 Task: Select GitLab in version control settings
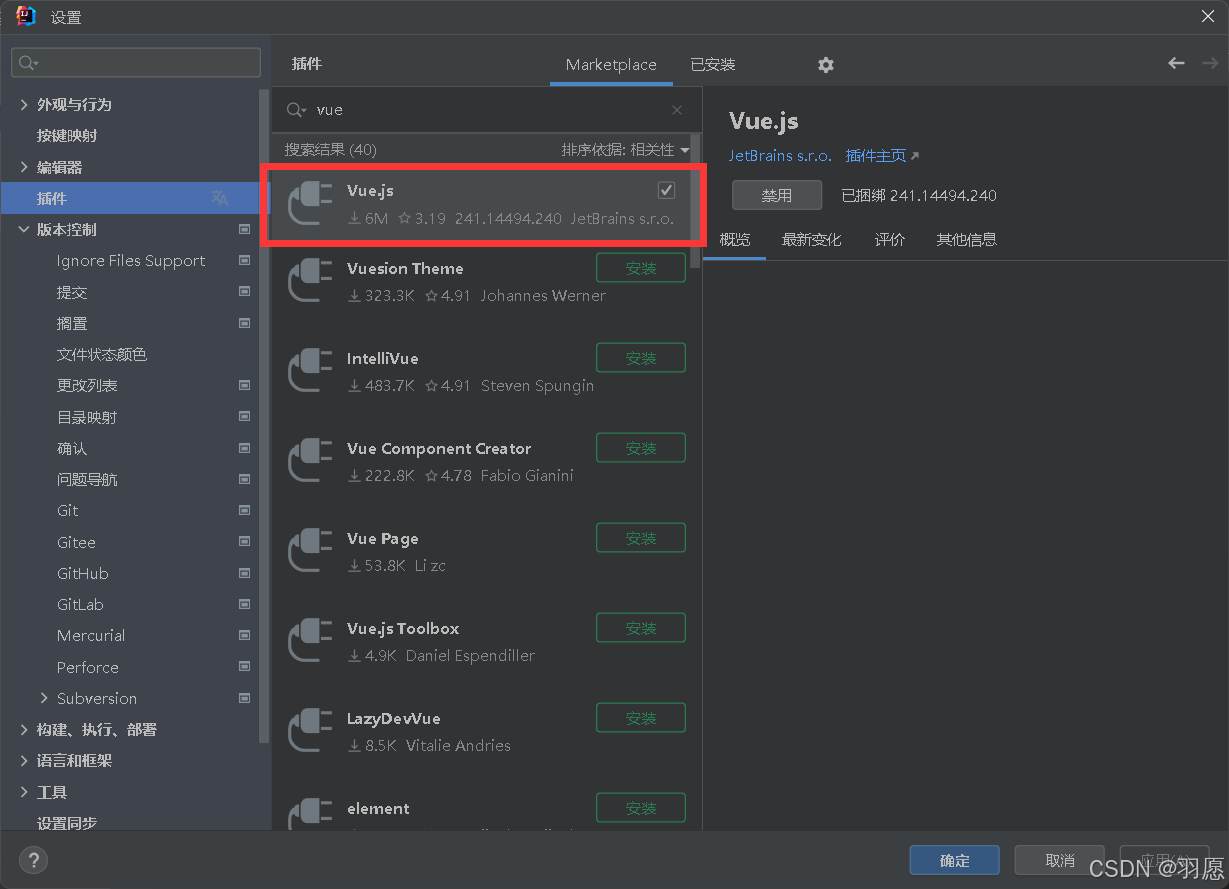pyautogui.click(x=80, y=604)
